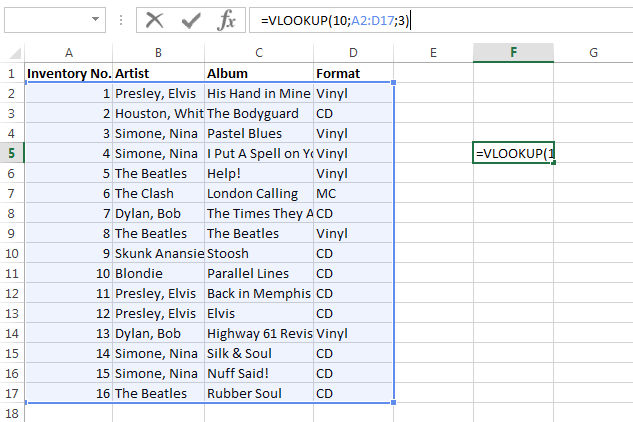The width and height of the screenshot is (633, 422).
Task: Select column C header
Action: click(259, 53)
